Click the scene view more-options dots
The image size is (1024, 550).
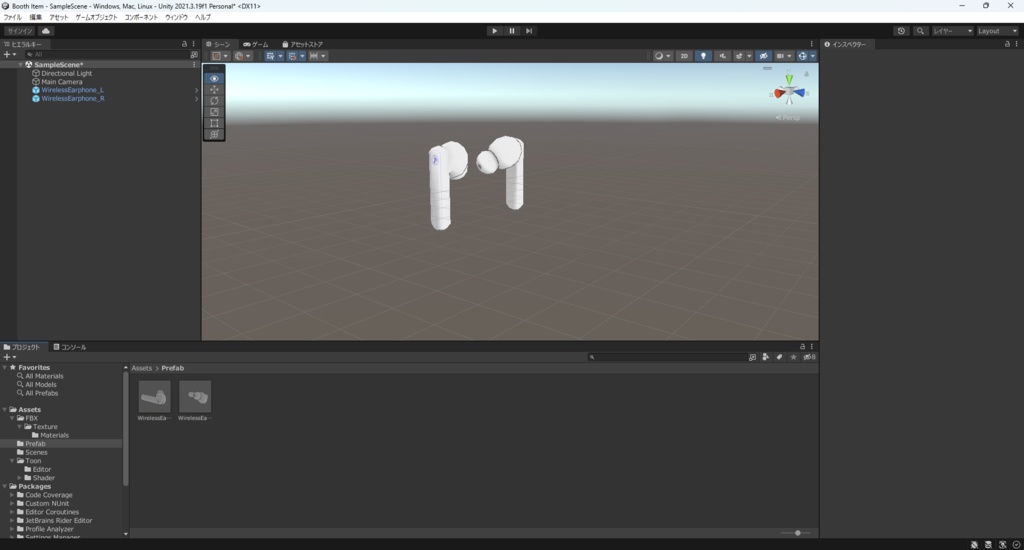click(812, 44)
